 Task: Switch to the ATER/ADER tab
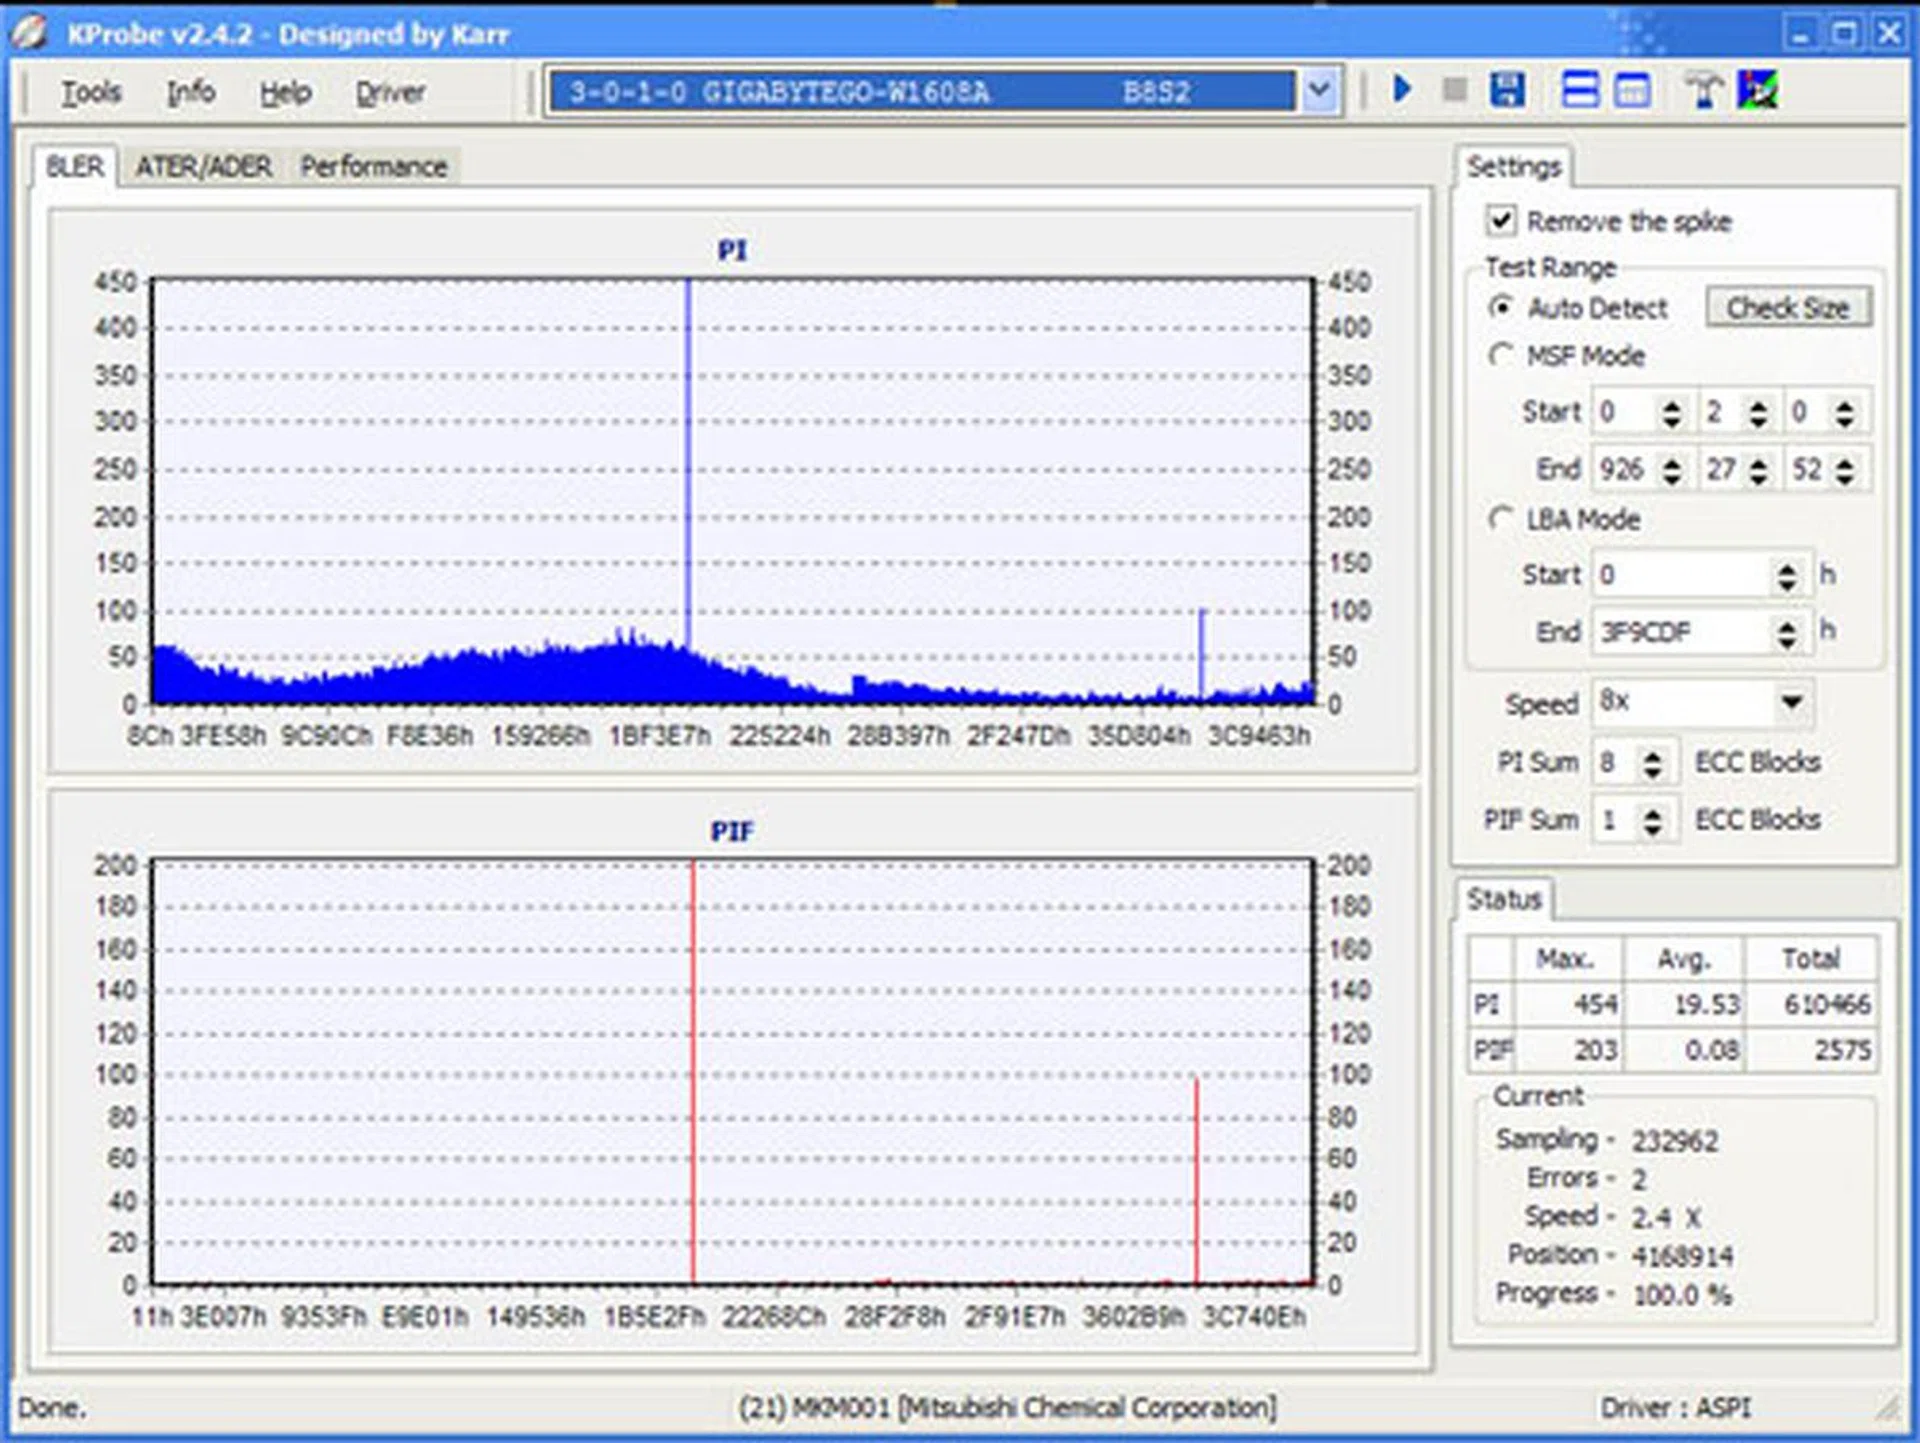(x=204, y=166)
